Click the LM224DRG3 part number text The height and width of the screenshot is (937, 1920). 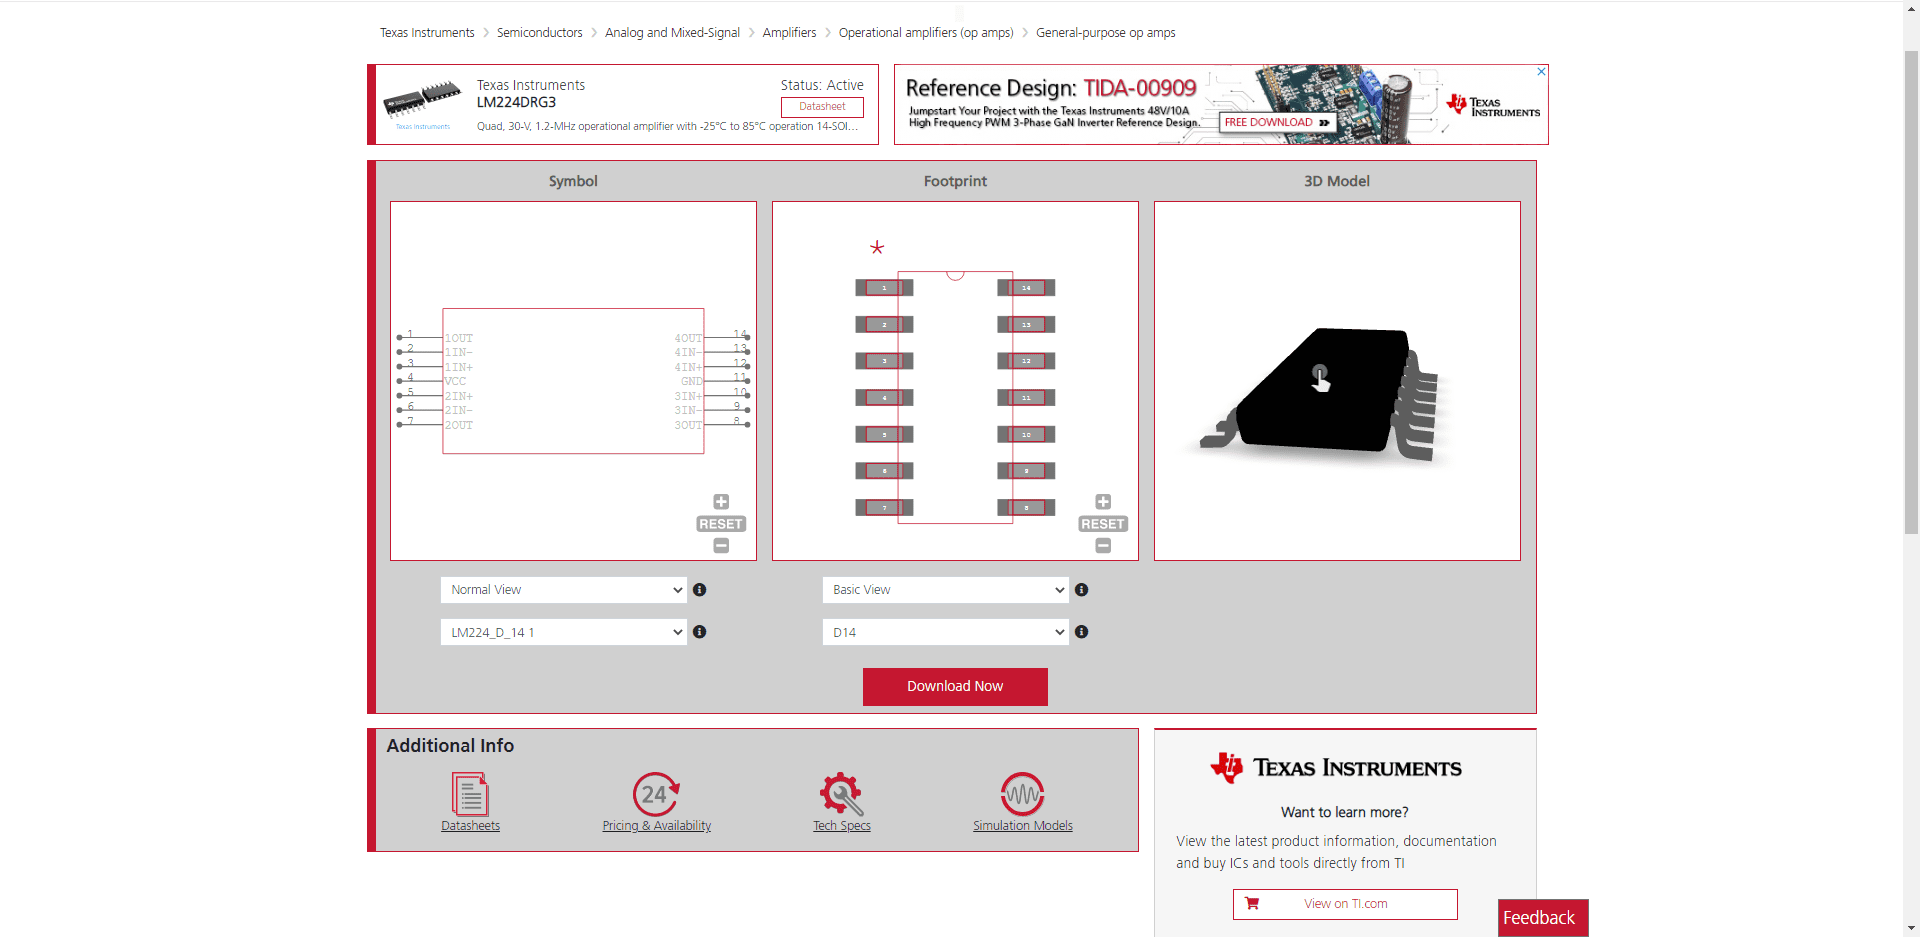pyautogui.click(x=516, y=102)
